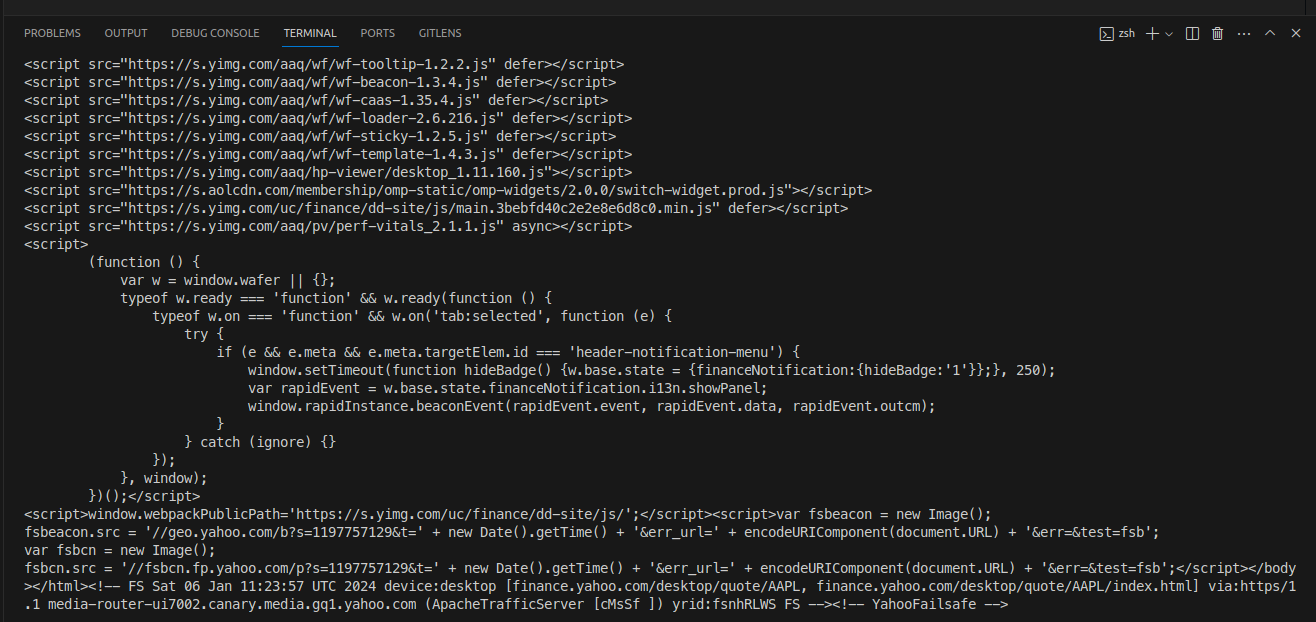Switch to the PROBLEMS tab
The image size is (1316, 622).
pos(52,33)
